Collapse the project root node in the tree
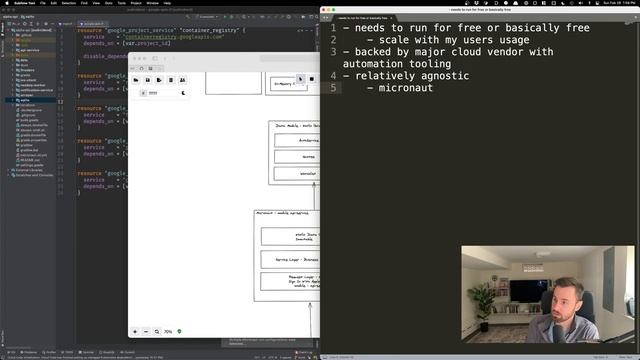This screenshot has width=640, height=360. (x=9, y=30)
